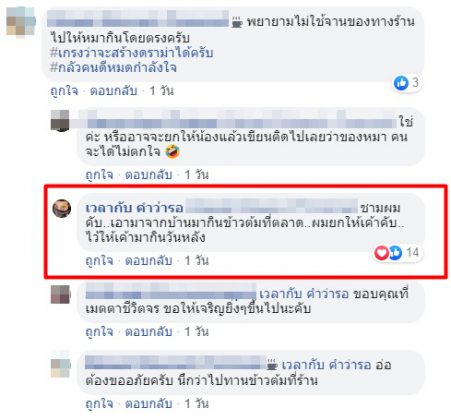Open the blurred avatar of top commenter
This screenshot has height=420, width=451.
pos(21,21)
